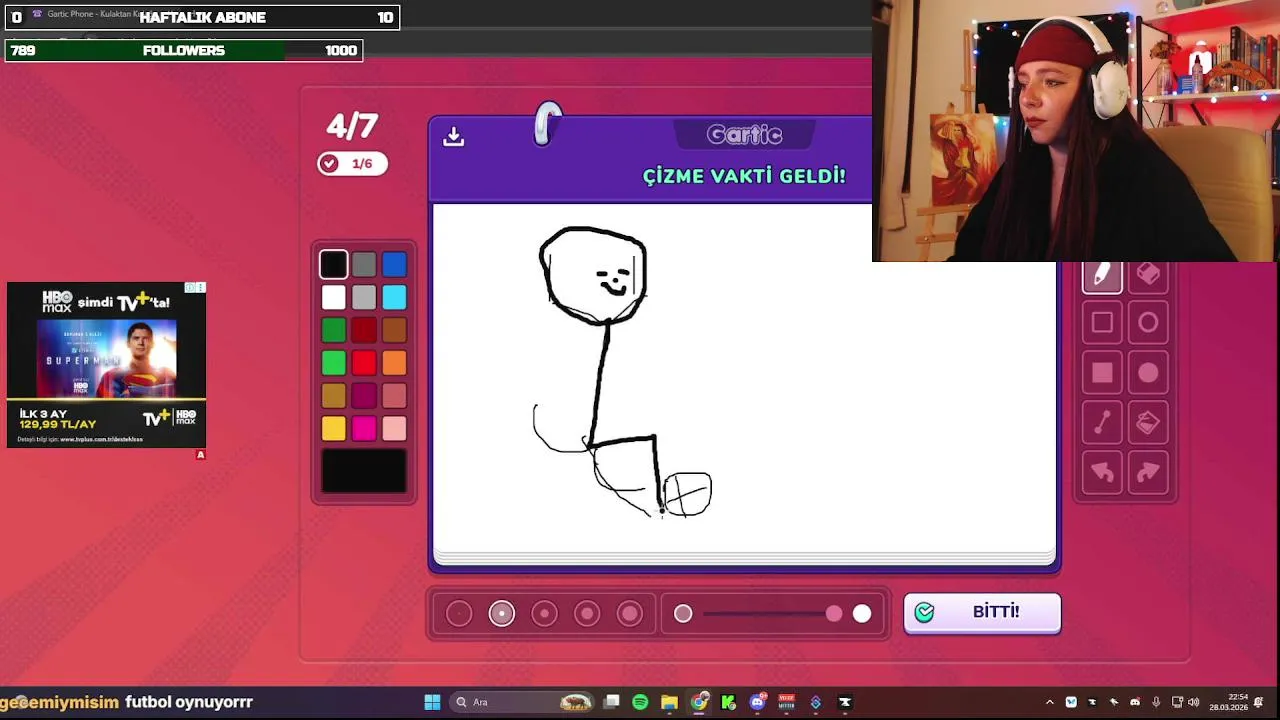Pick the bright green color swatch
The height and width of the screenshot is (720, 1280).
(334, 363)
